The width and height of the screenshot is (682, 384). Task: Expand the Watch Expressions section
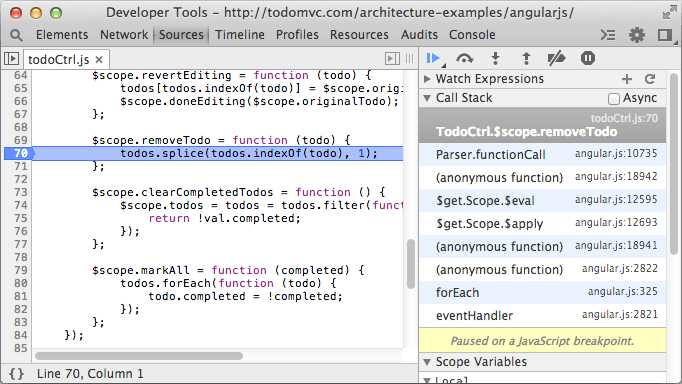click(x=427, y=79)
